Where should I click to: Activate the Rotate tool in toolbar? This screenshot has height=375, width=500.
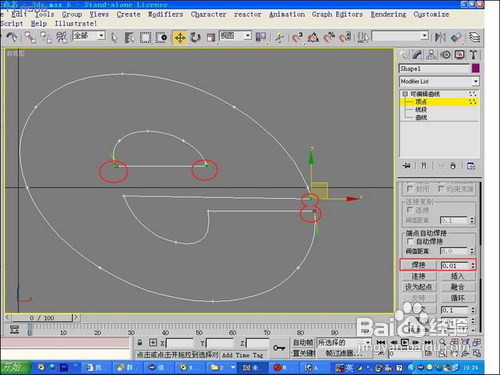[196, 38]
